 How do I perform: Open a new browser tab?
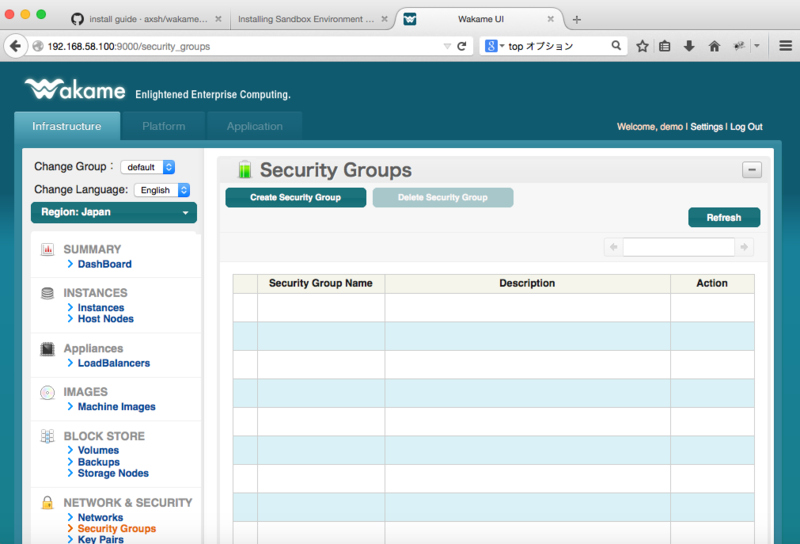point(577,19)
